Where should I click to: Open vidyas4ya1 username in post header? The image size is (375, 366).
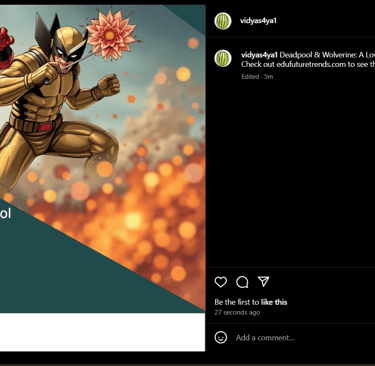(258, 21)
